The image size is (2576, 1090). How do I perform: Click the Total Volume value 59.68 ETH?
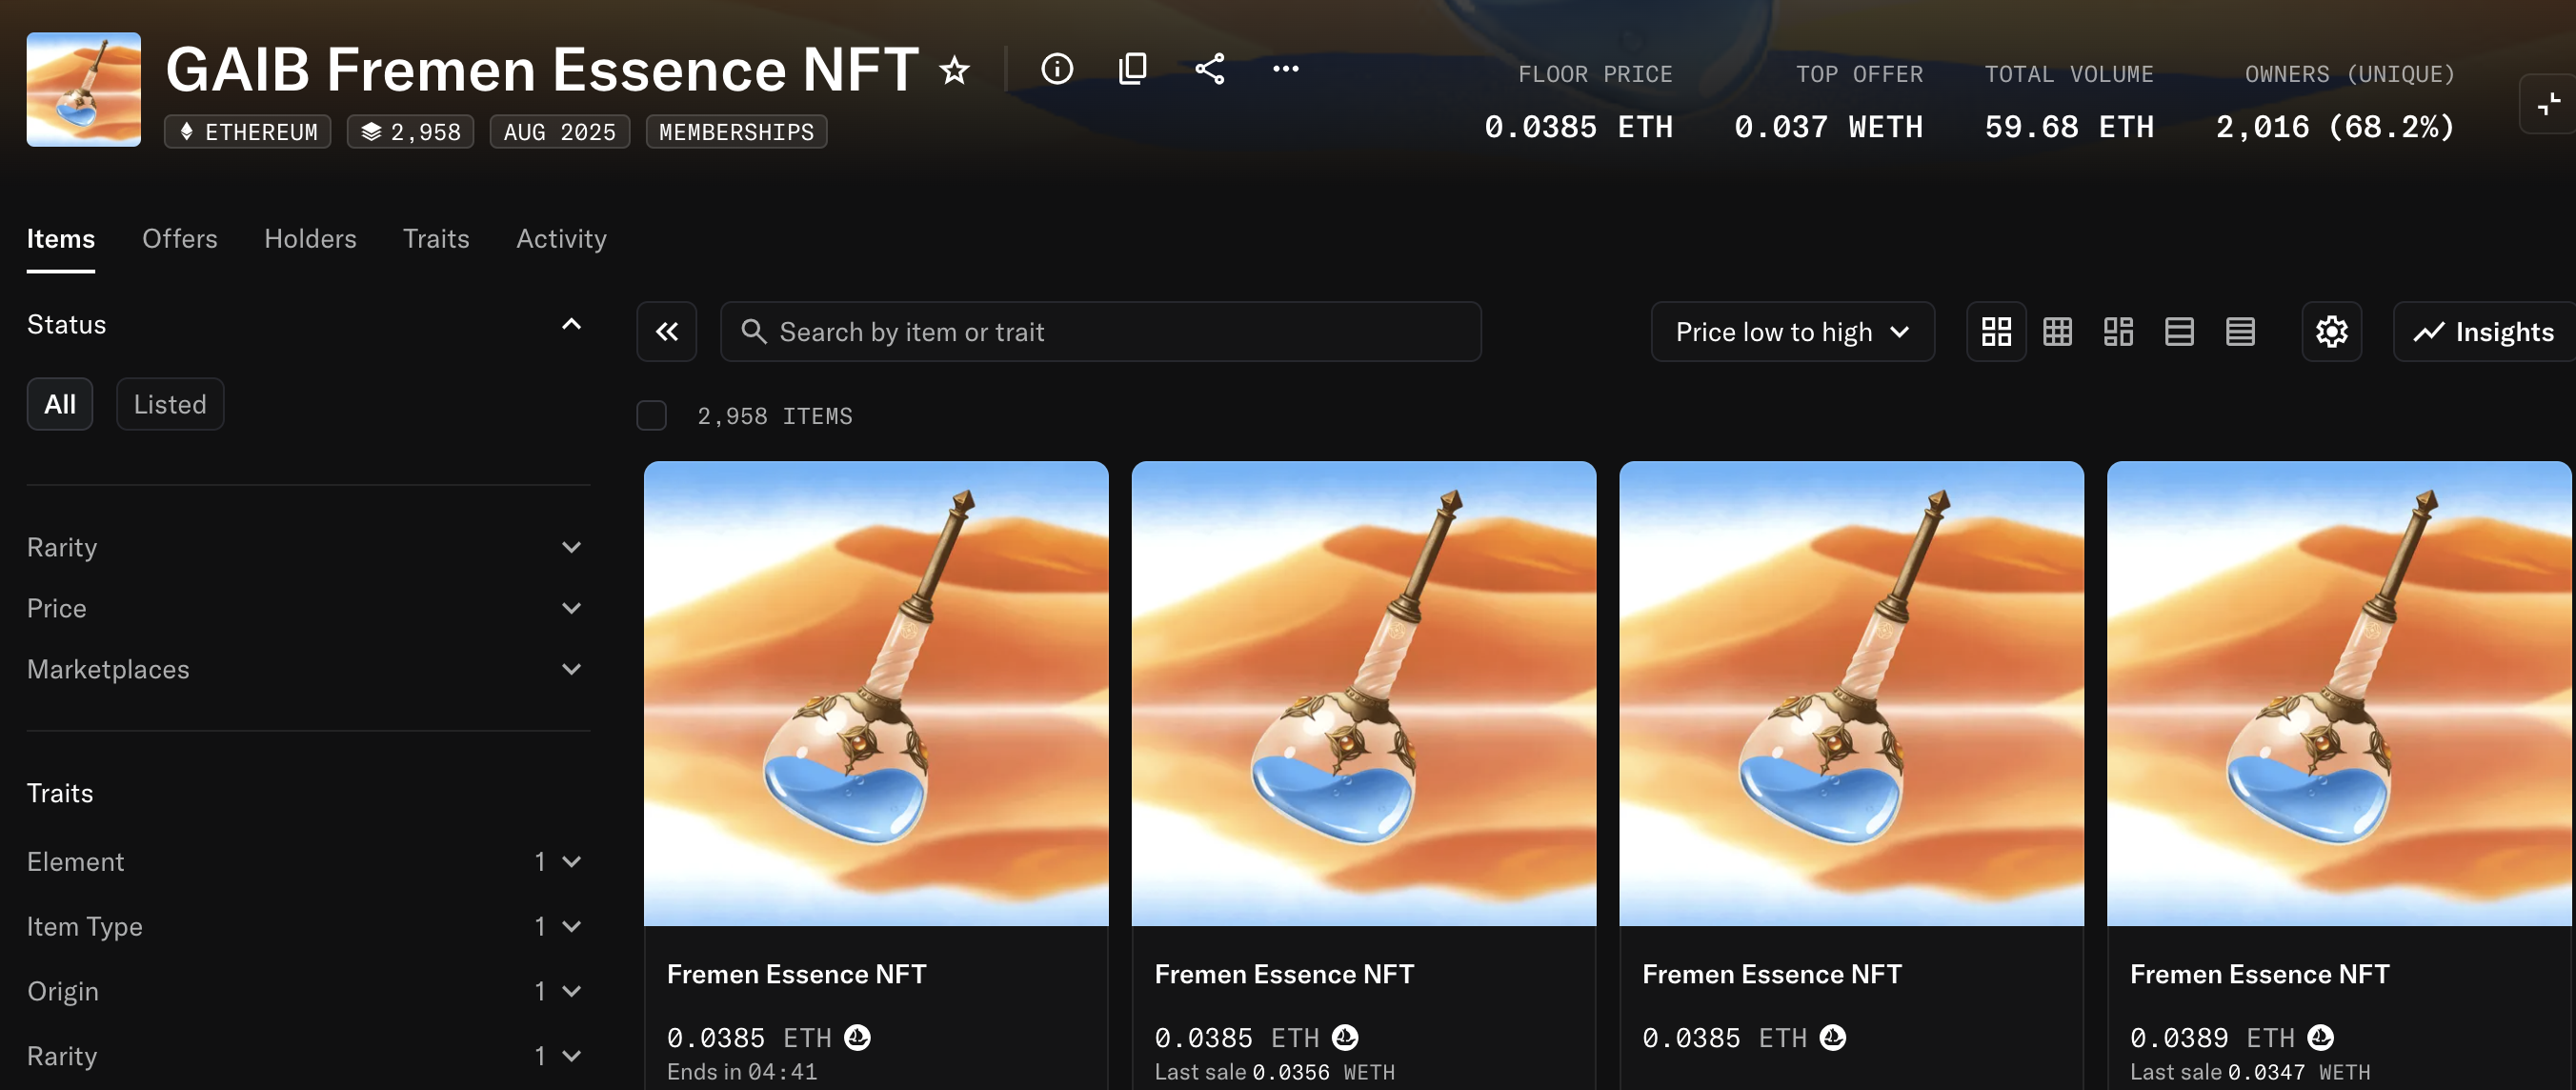point(2069,128)
